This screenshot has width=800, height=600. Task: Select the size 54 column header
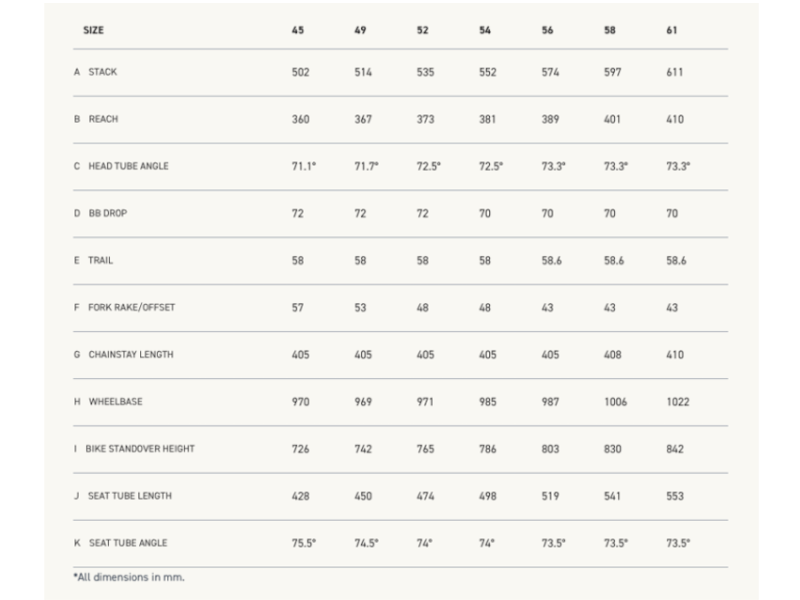click(x=485, y=31)
